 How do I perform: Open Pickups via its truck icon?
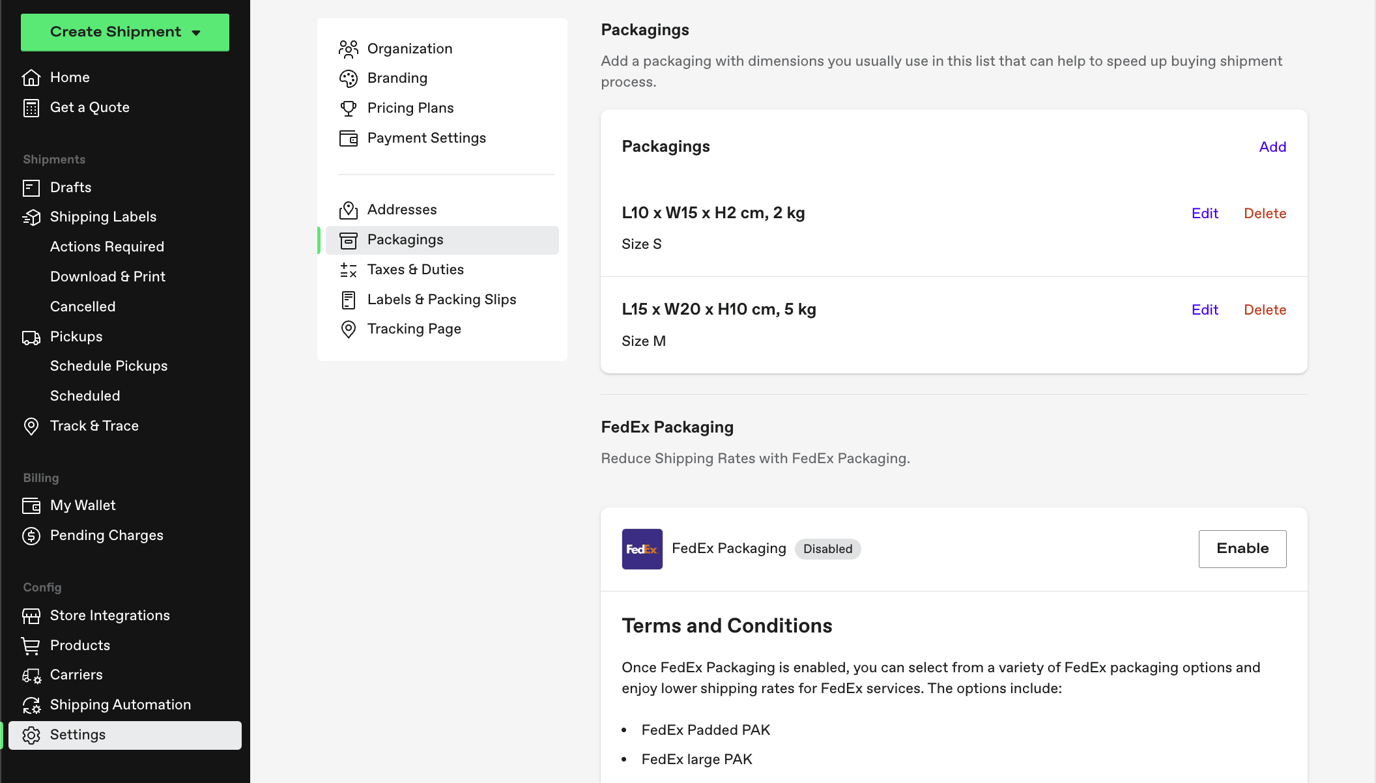(x=31, y=337)
